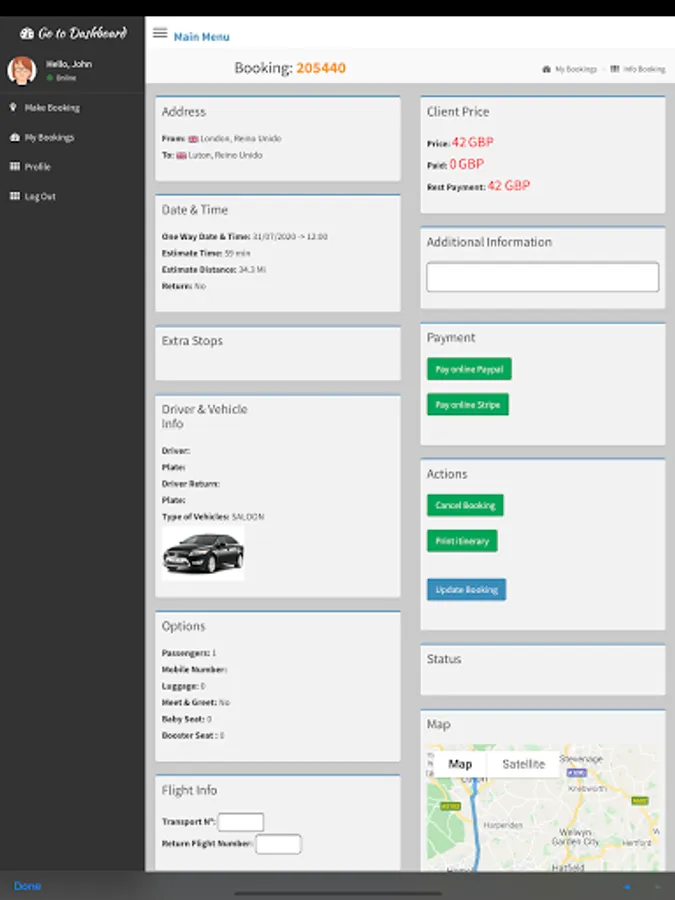The width and height of the screenshot is (675, 900).
Task: Select Log Out in sidebar
Action: pyautogui.click(x=40, y=196)
